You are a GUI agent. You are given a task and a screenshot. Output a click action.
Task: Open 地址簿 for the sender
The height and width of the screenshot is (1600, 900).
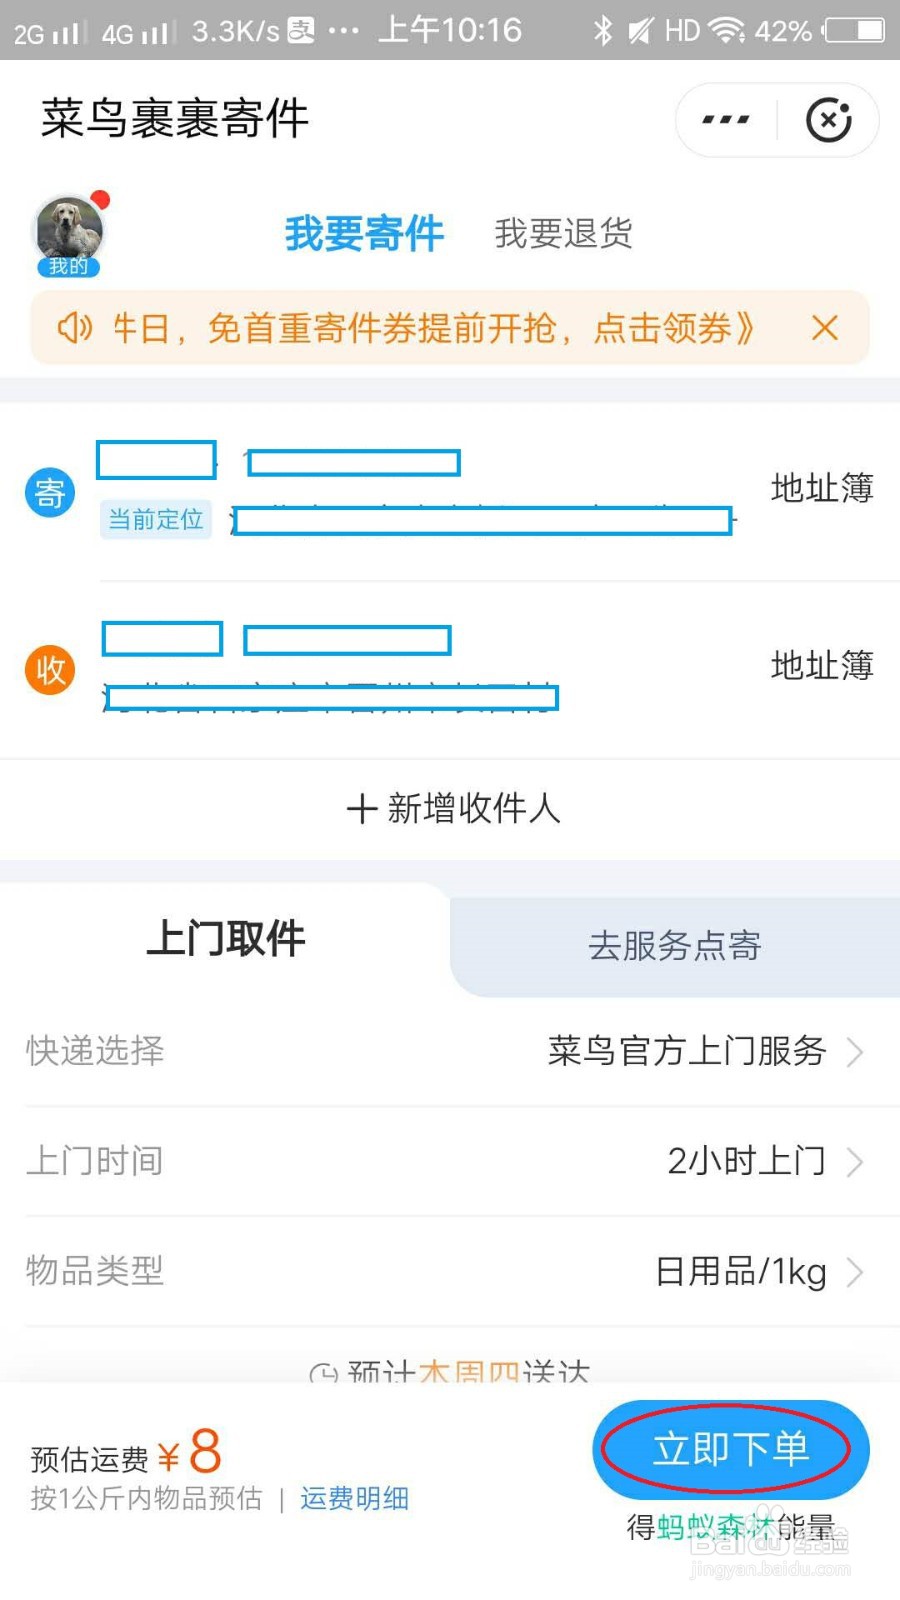822,488
